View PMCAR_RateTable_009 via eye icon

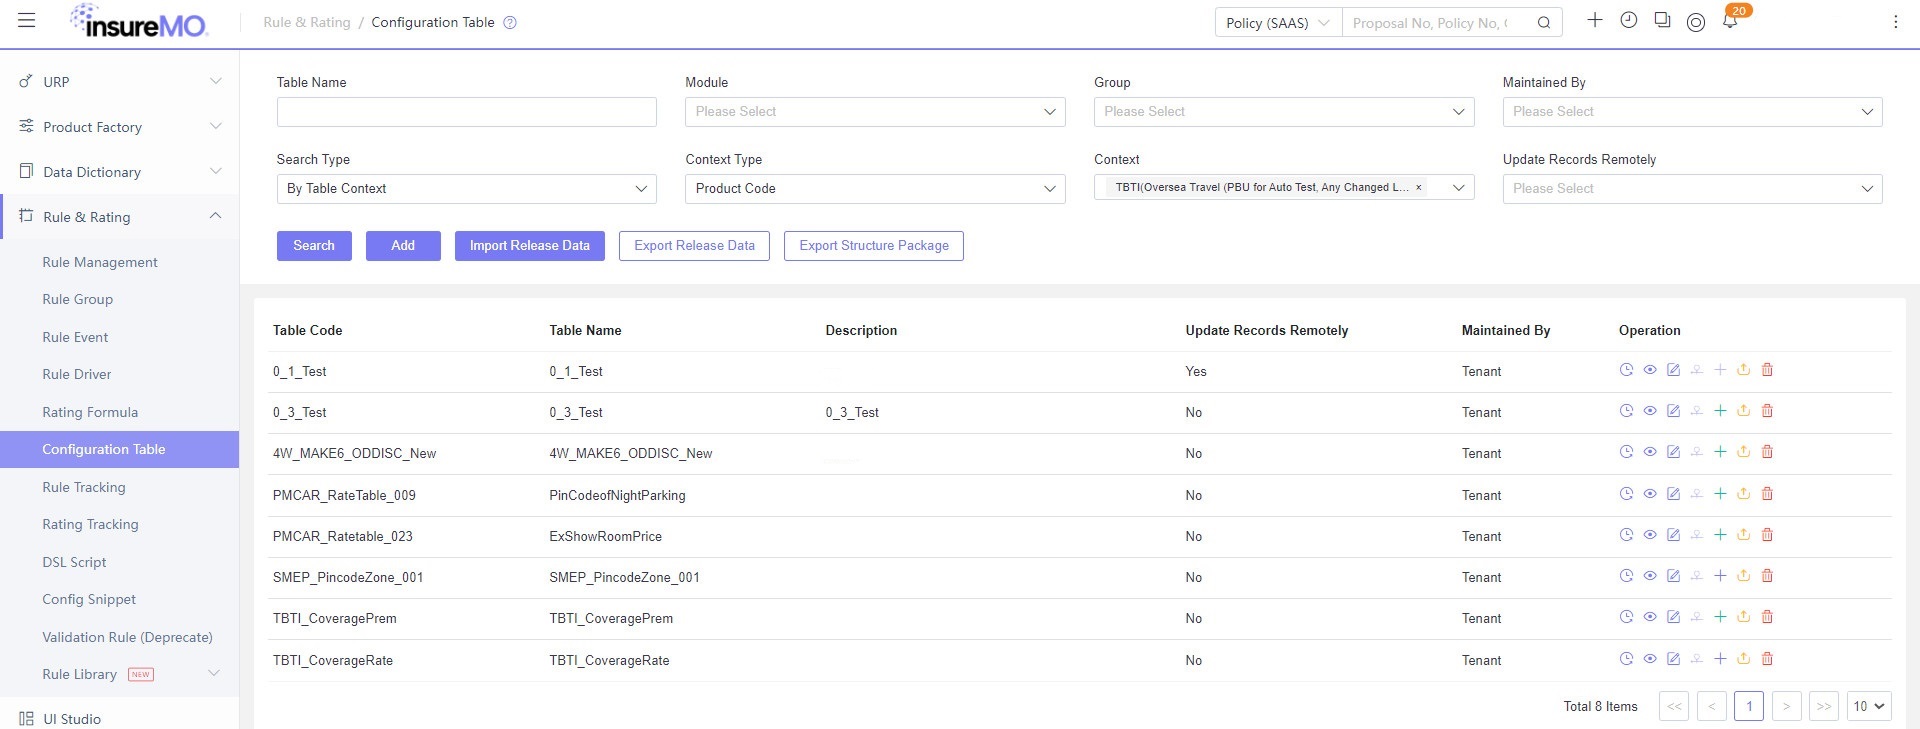click(1650, 494)
